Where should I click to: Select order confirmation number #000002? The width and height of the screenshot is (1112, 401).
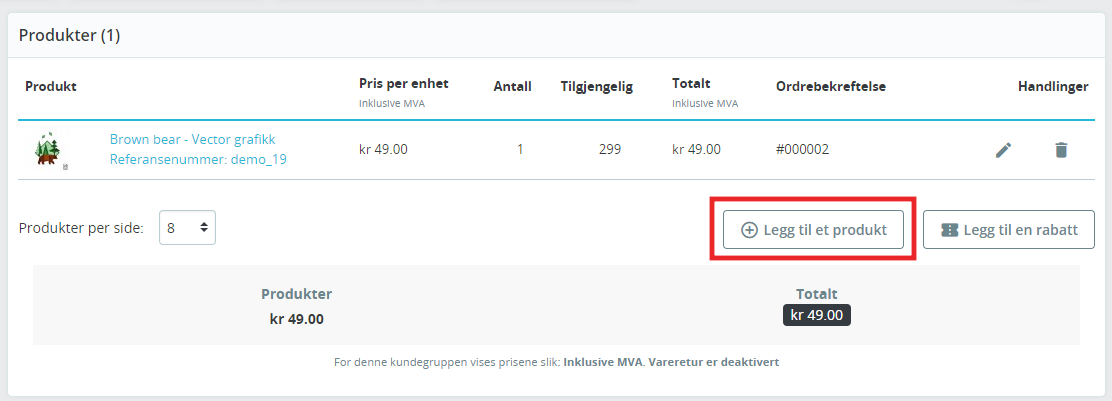click(x=803, y=150)
